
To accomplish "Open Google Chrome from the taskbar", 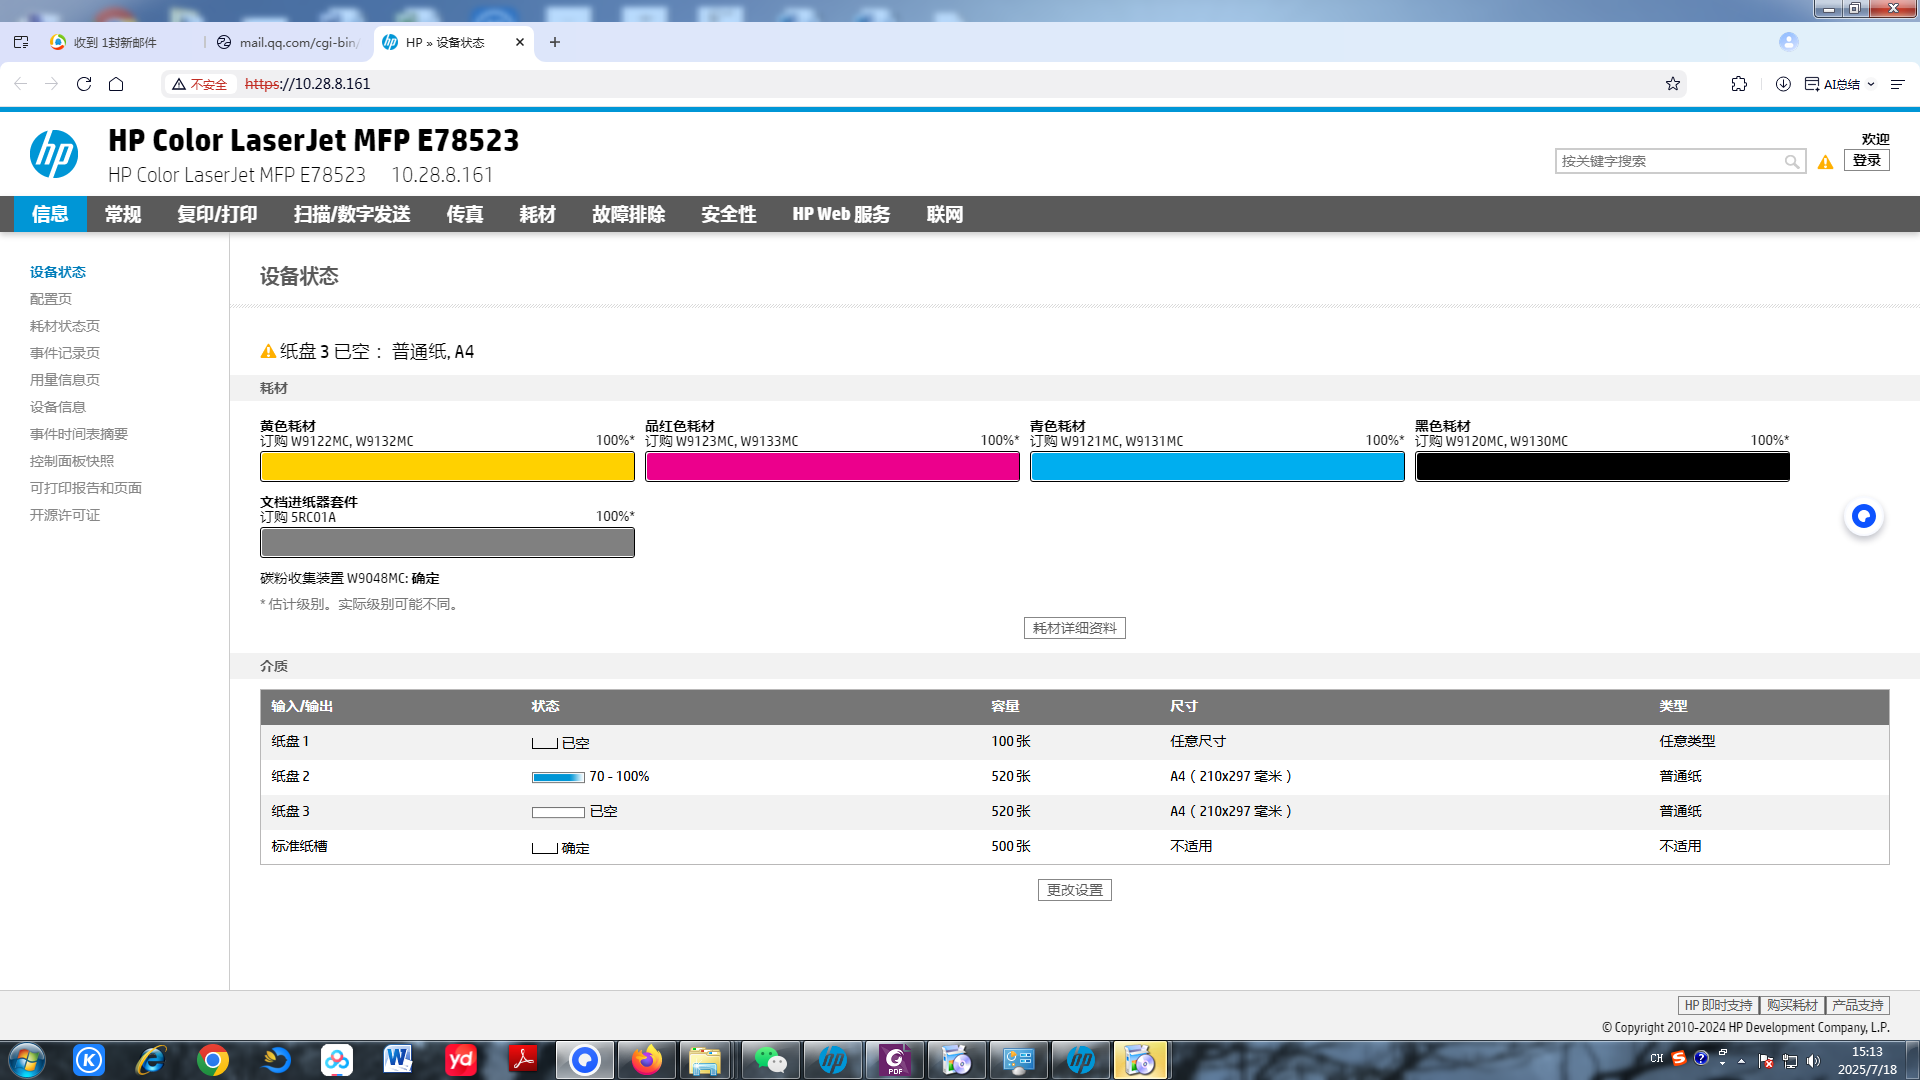I will tap(213, 1060).
